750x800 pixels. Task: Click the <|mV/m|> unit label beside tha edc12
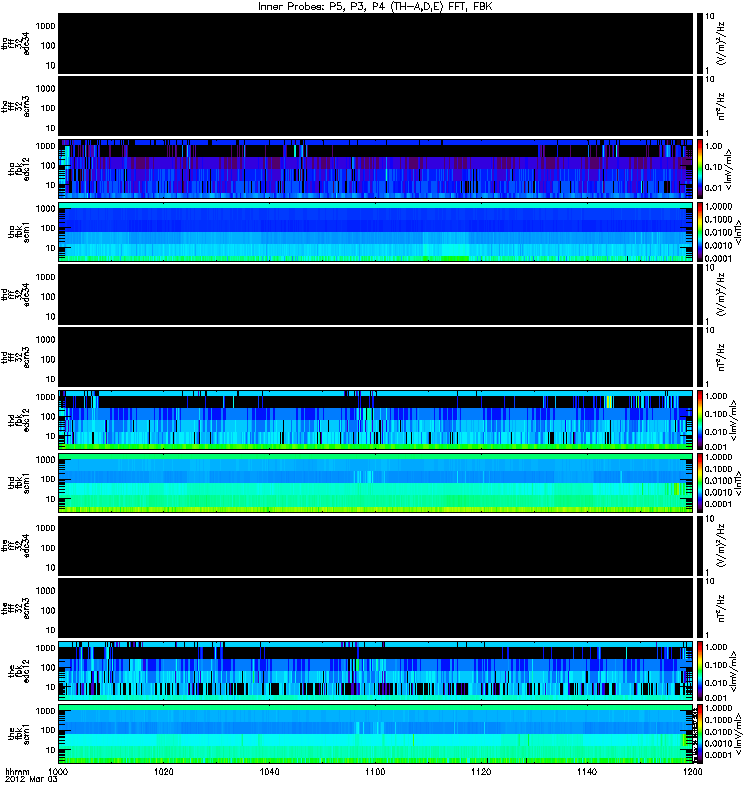(x=730, y=169)
